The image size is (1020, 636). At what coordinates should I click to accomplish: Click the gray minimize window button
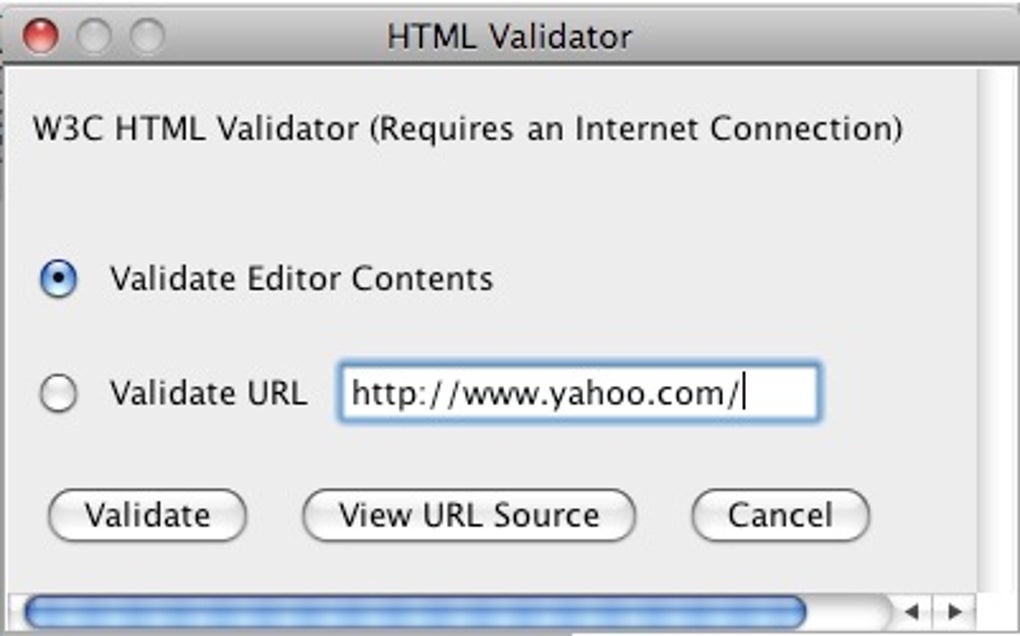coord(95,37)
